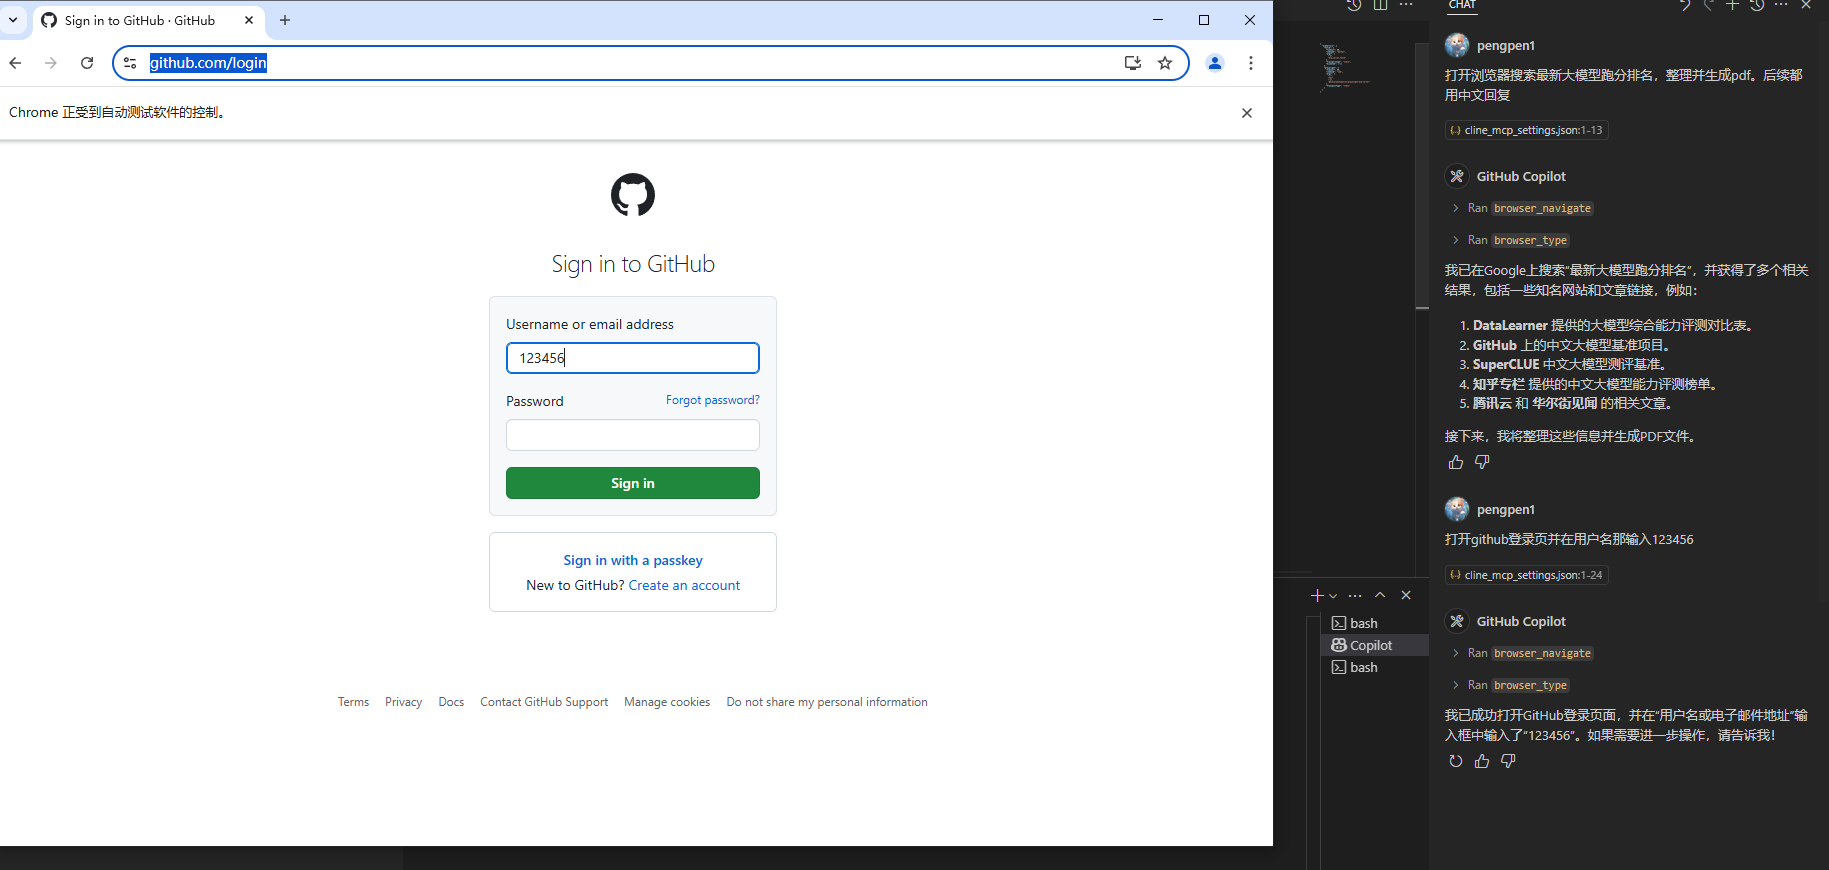Viewport: 1829px width, 870px height.
Task: Open the "Manage cookies" footer link
Action: tap(667, 702)
